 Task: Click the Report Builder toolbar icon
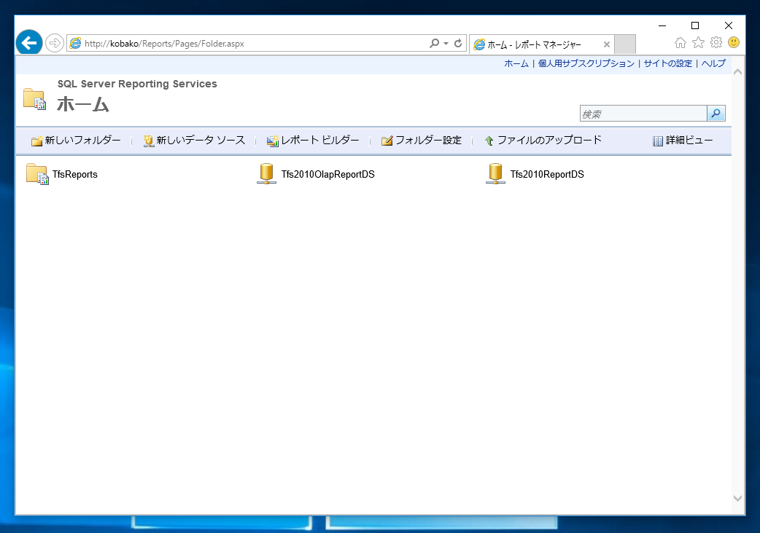click(x=272, y=141)
